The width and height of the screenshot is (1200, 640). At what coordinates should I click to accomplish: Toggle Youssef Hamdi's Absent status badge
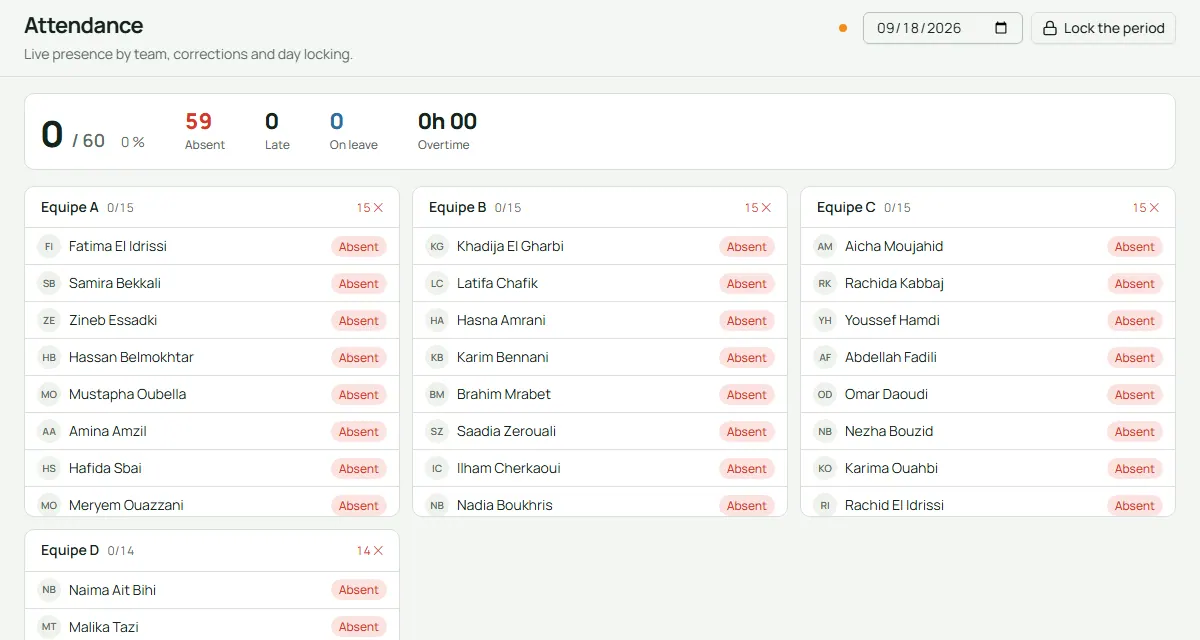1135,321
